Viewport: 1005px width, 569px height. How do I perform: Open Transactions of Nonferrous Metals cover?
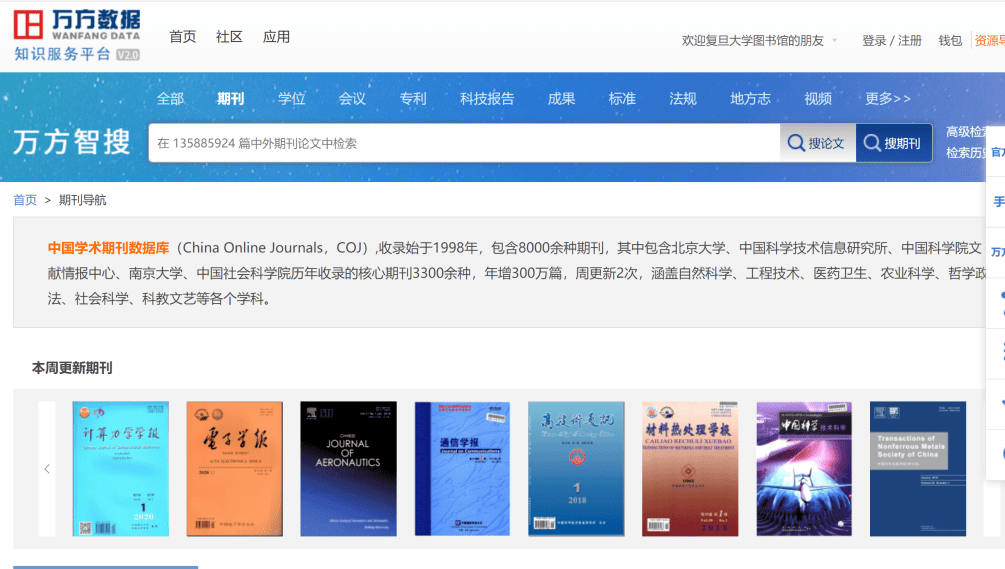click(918, 469)
